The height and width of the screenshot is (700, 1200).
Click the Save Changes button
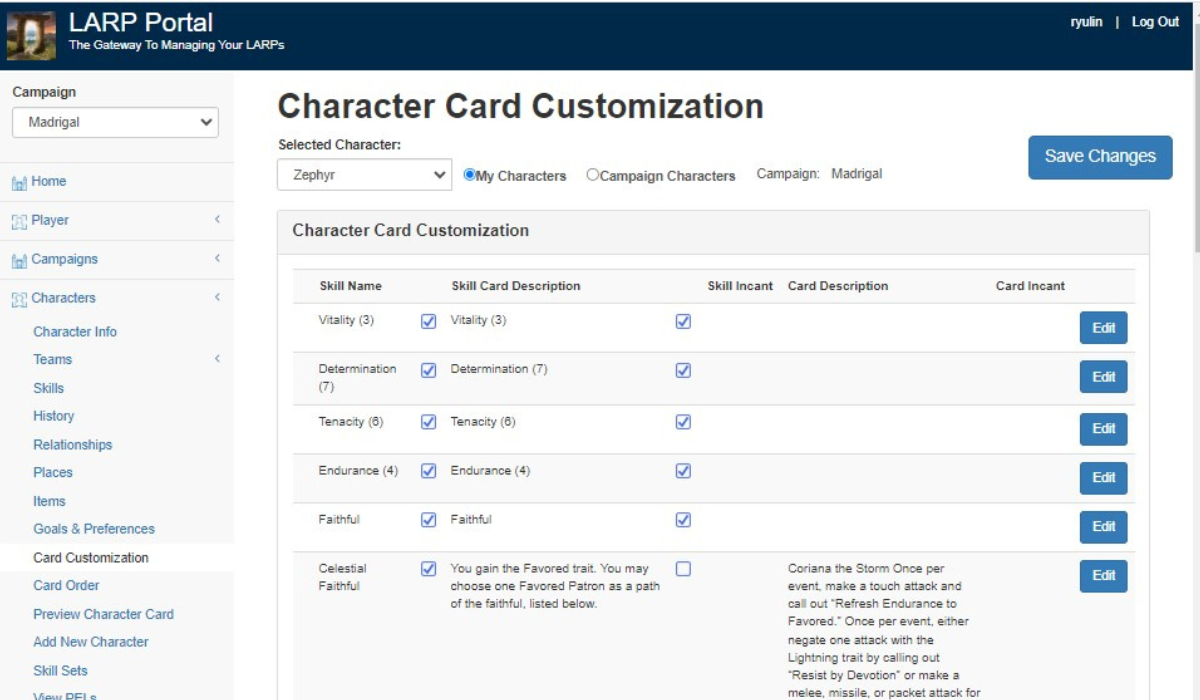[1100, 157]
